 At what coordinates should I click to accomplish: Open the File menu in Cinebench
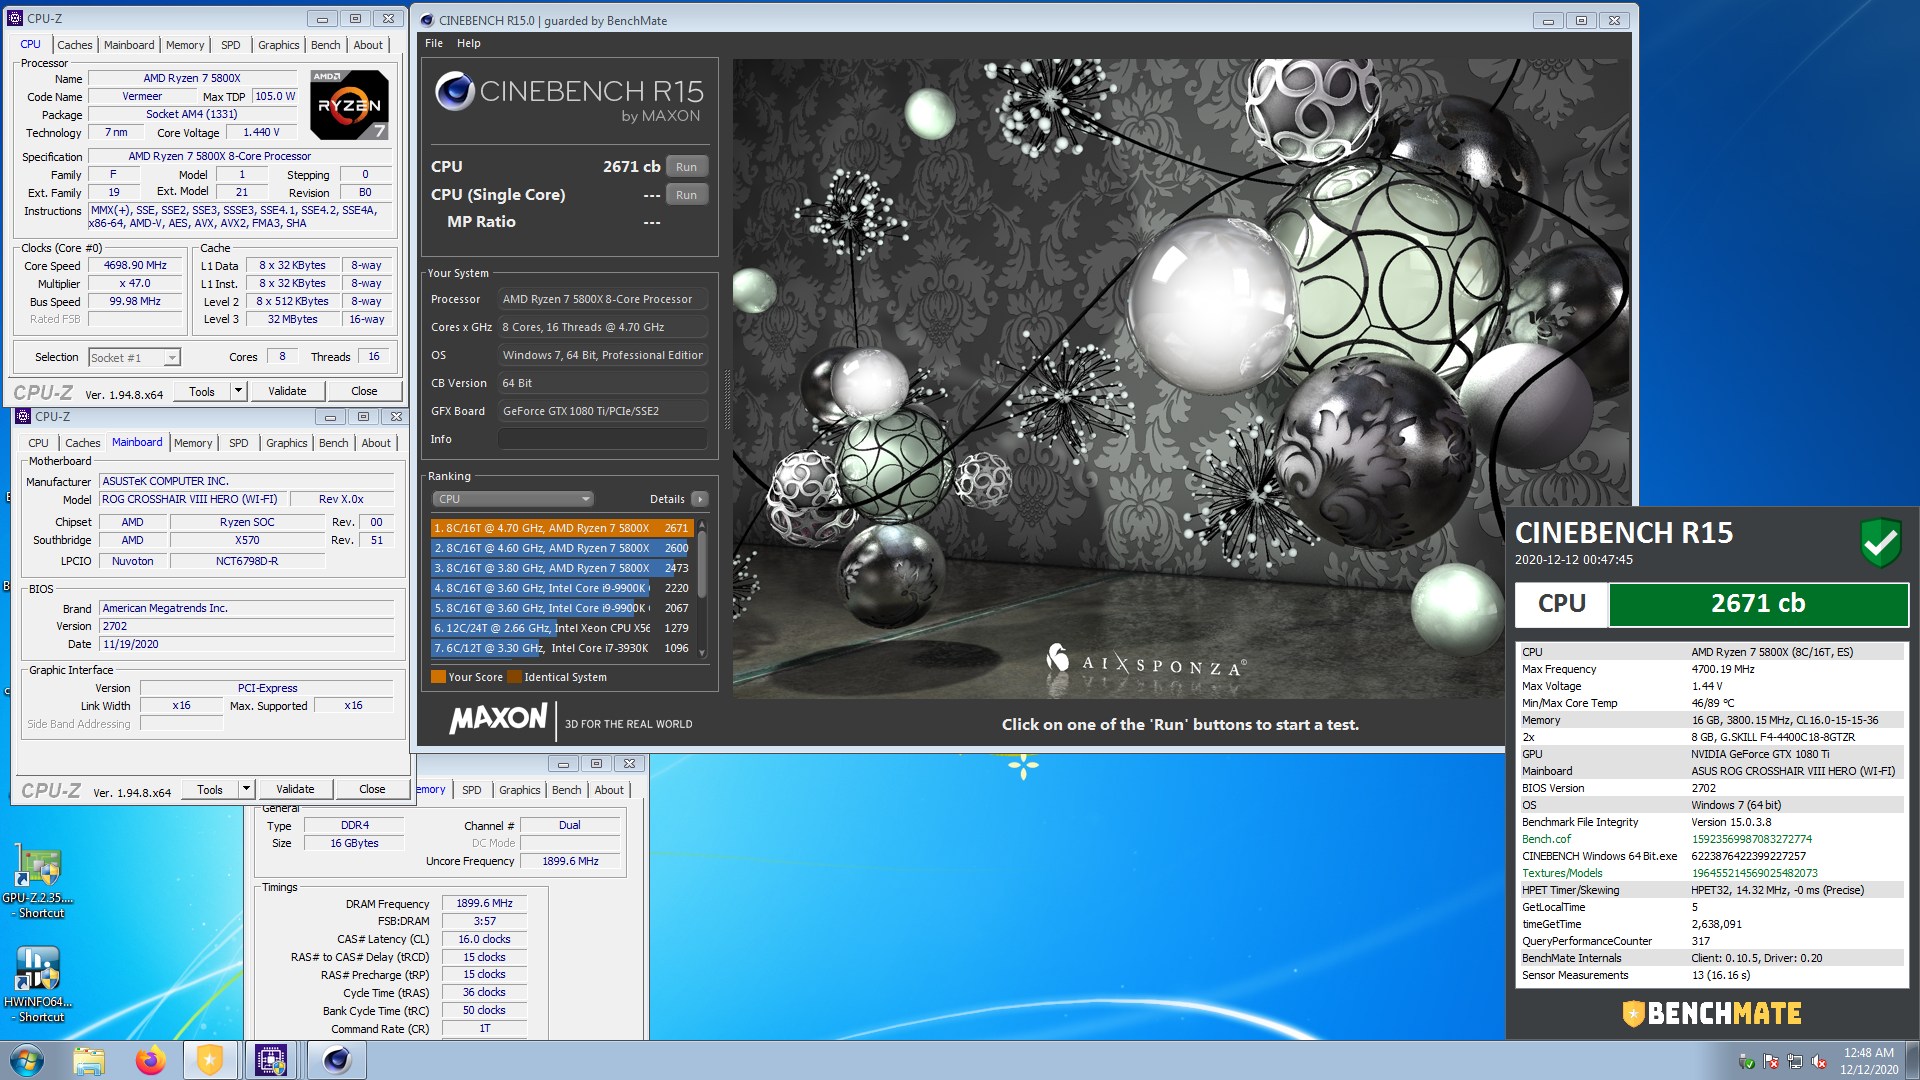pyautogui.click(x=434, y=43)
